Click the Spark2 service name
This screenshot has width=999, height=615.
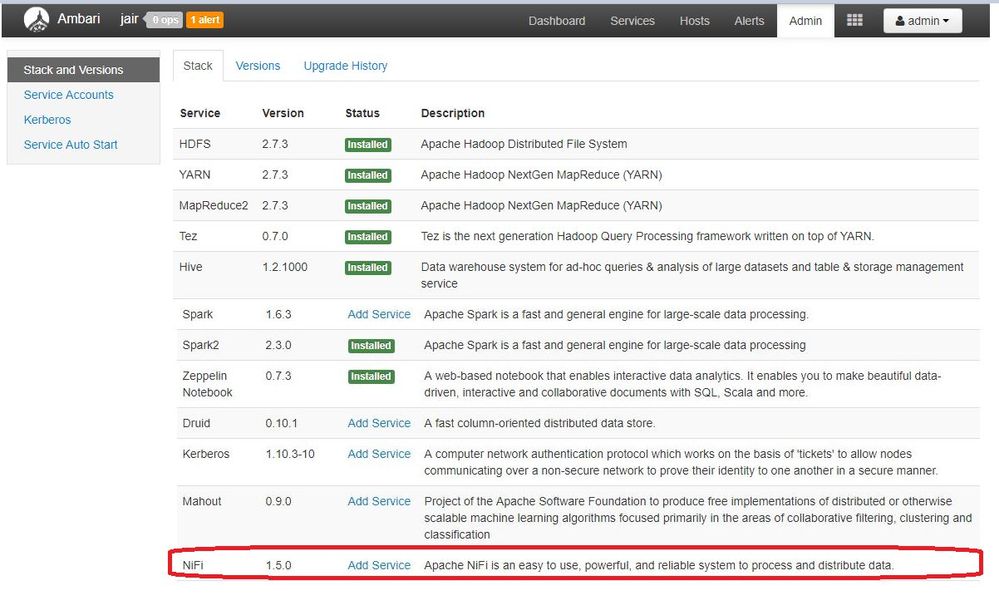point(200,345)
